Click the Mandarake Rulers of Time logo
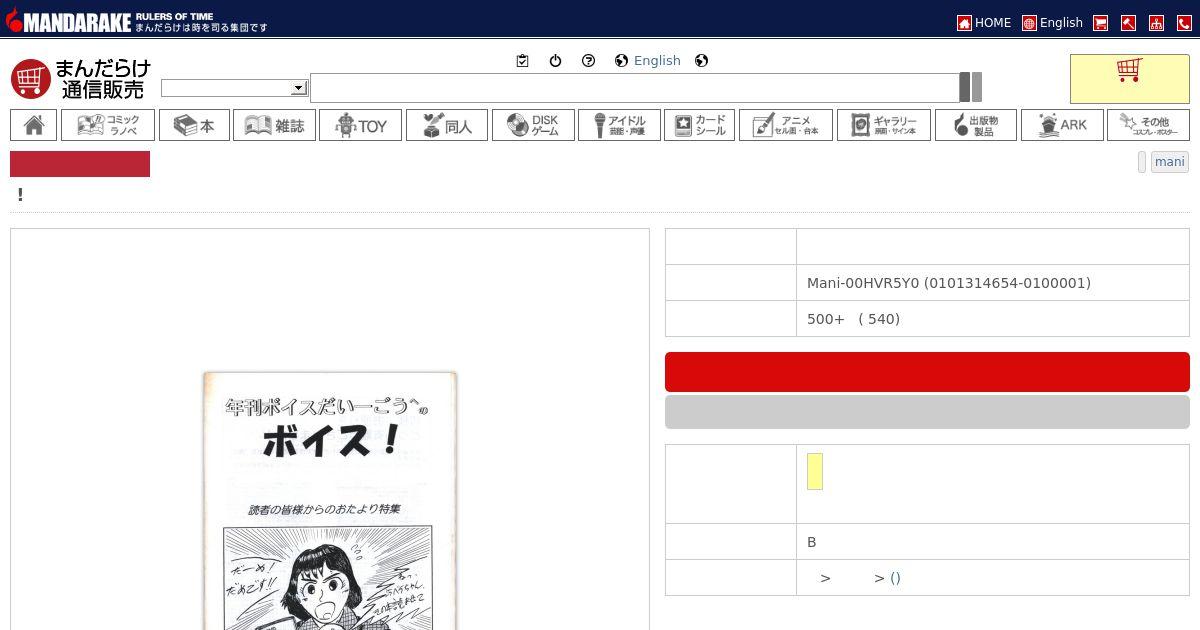The image size is (1200, 630). pyautogui.click(x=137, y=21)
